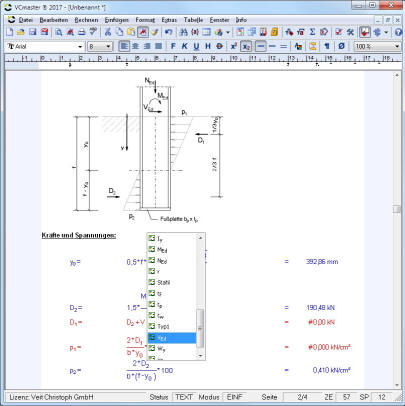Select W_y in the variable list
Screen dimensions: 405x406
point(172,349)
